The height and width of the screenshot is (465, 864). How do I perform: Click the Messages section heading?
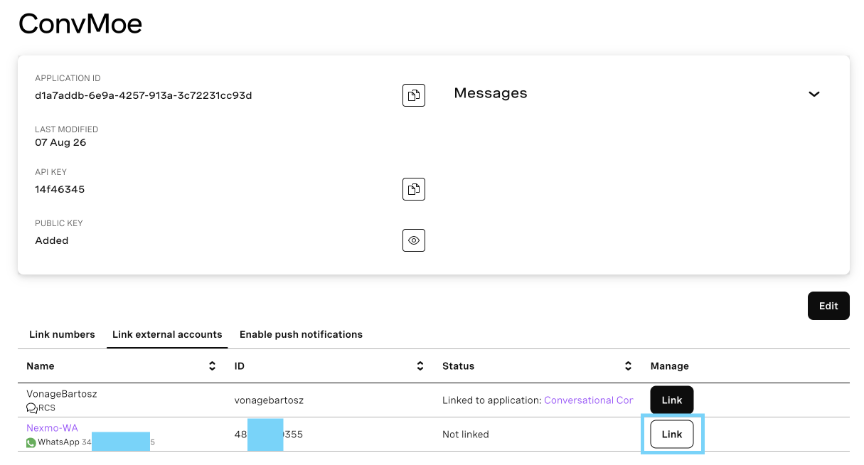click(x=490, y=93)
